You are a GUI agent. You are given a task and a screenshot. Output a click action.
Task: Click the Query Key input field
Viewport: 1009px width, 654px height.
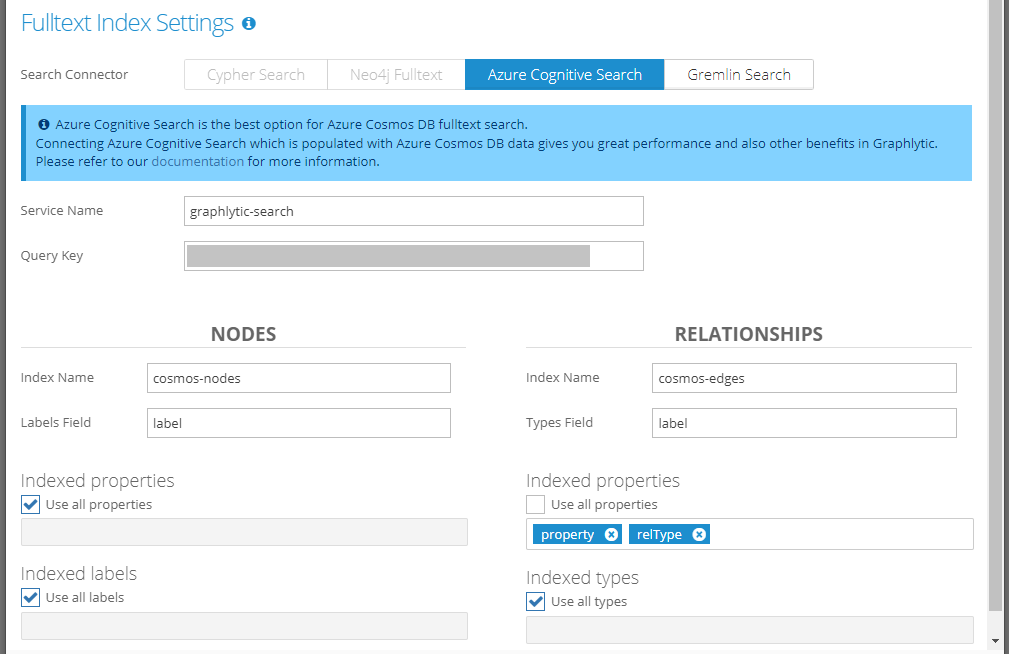pos(414,256)
